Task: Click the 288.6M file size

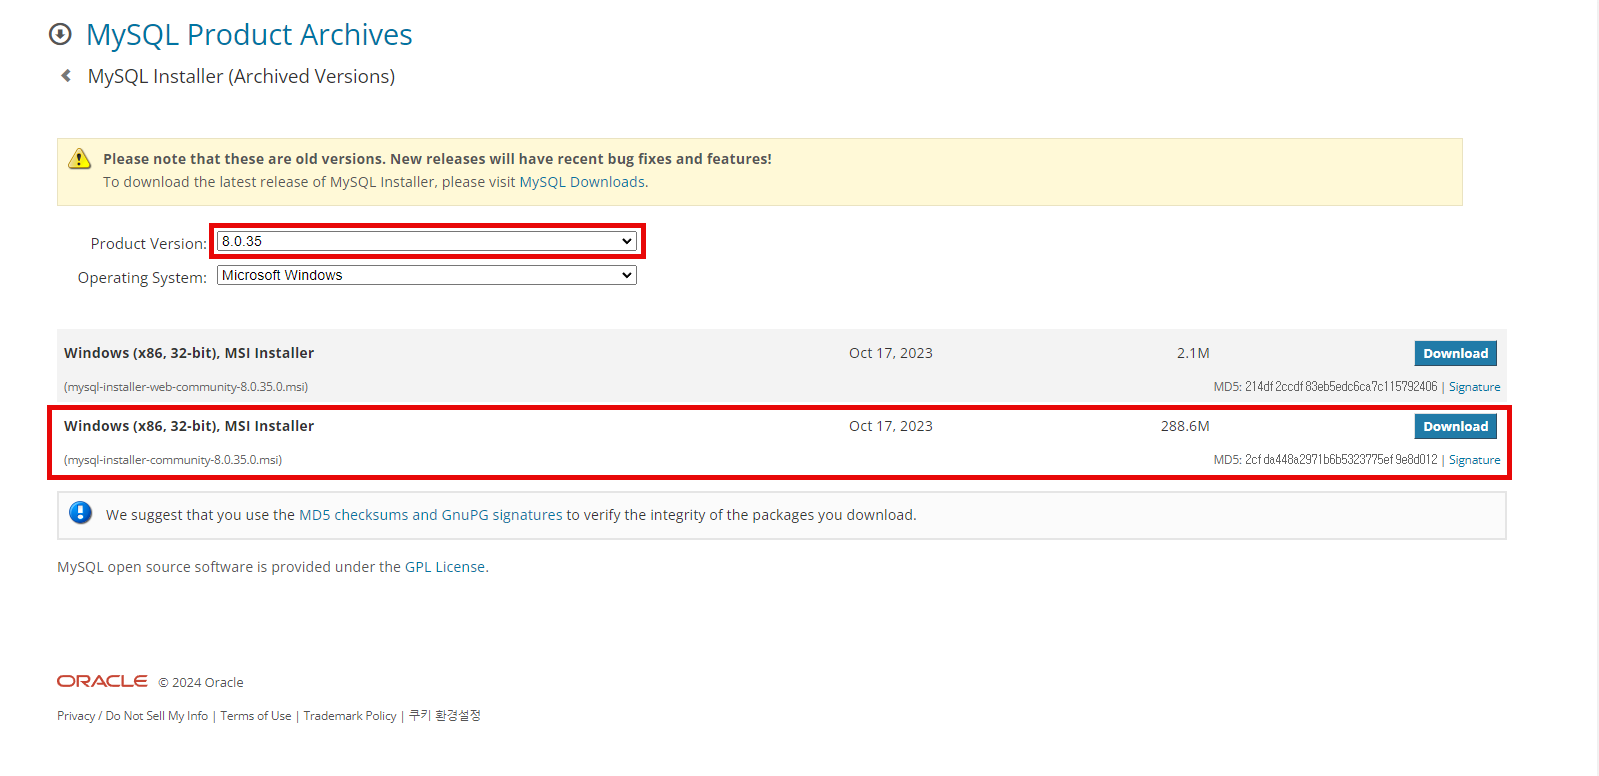Action: point(1185,426)
